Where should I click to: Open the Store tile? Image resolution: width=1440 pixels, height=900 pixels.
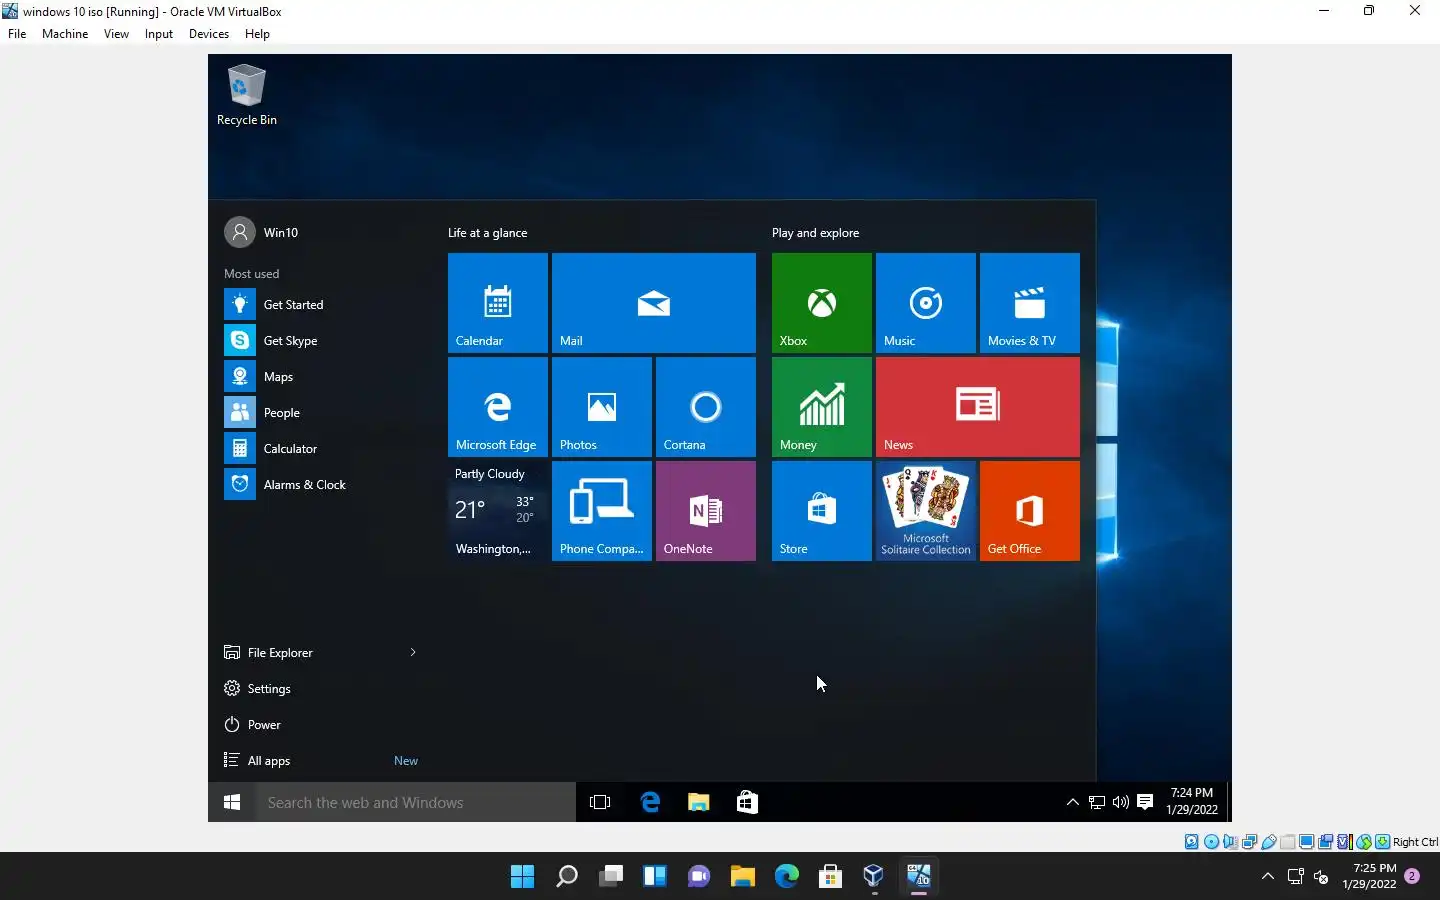822,511
